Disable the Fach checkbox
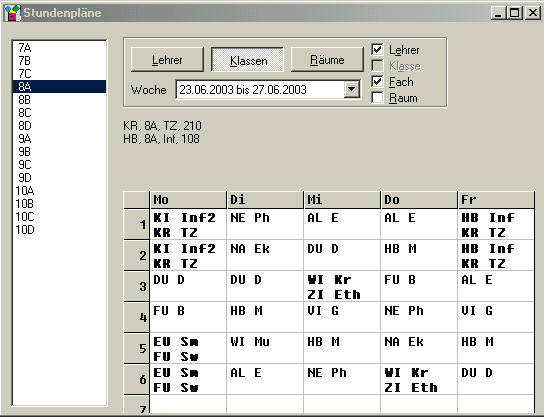 pyautogui.click(x=377, y=82)
